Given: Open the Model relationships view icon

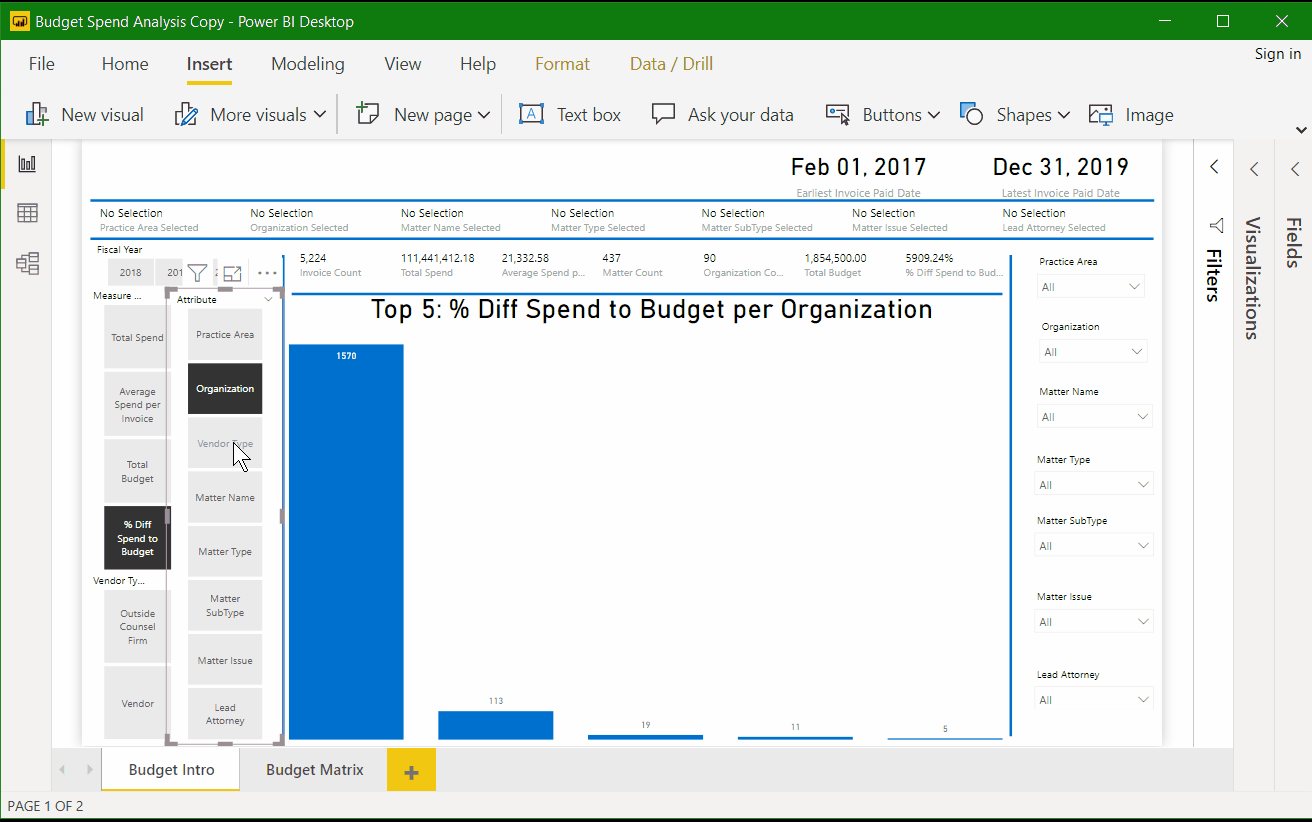Looking at the screenshot, I should pyautogui.click(x=27, y=263).
